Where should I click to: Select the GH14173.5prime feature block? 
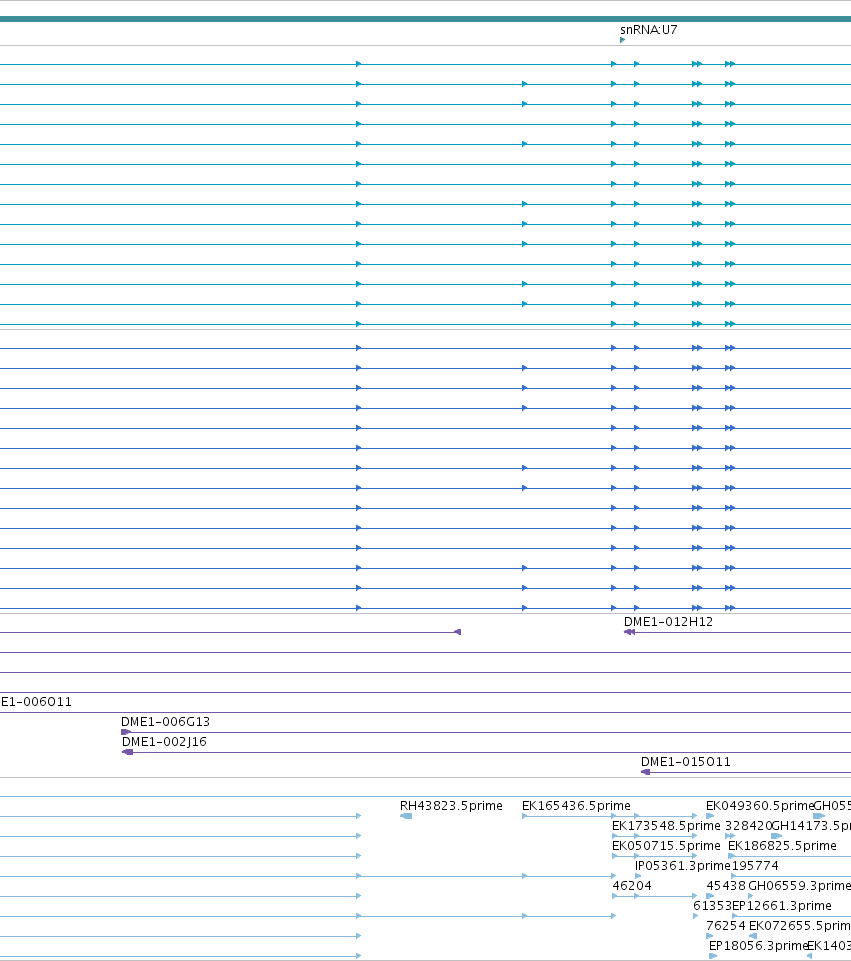tap(776, 836)
